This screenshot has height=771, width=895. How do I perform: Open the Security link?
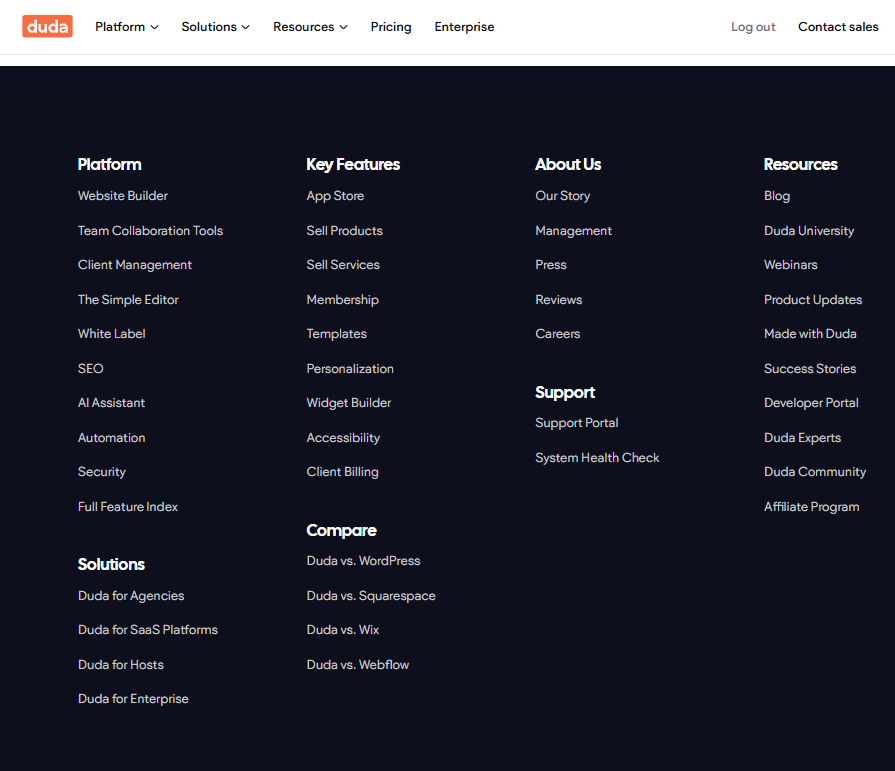[102, 472]
